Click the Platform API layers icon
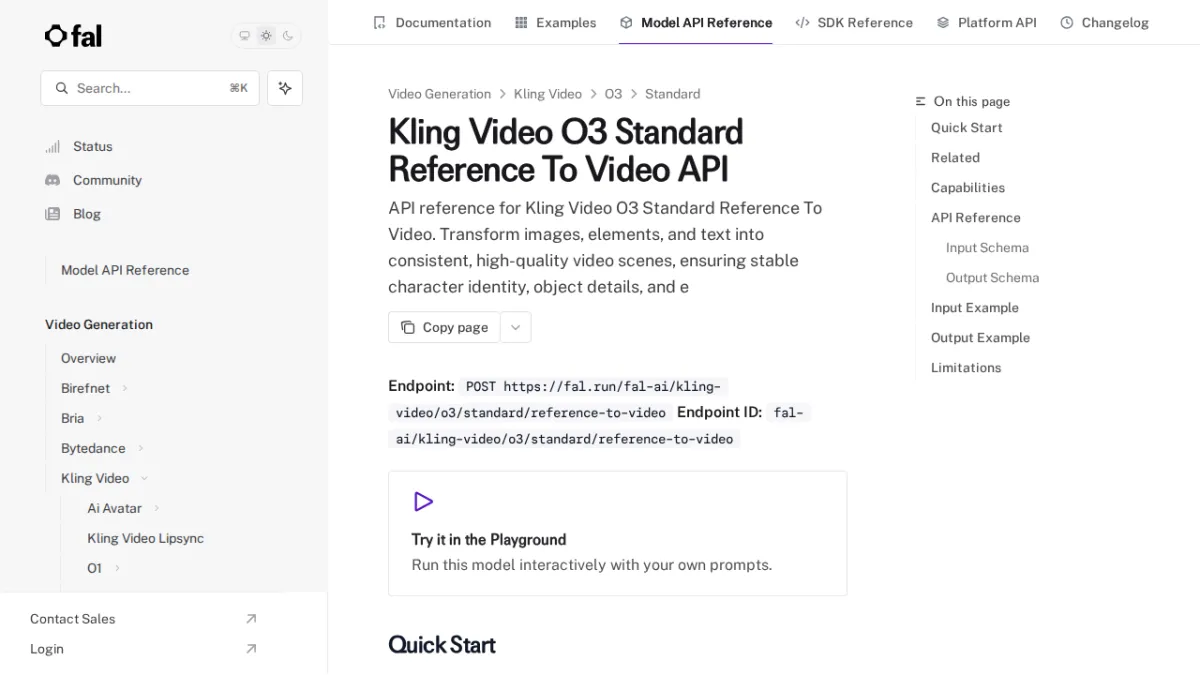 (943, 22)
